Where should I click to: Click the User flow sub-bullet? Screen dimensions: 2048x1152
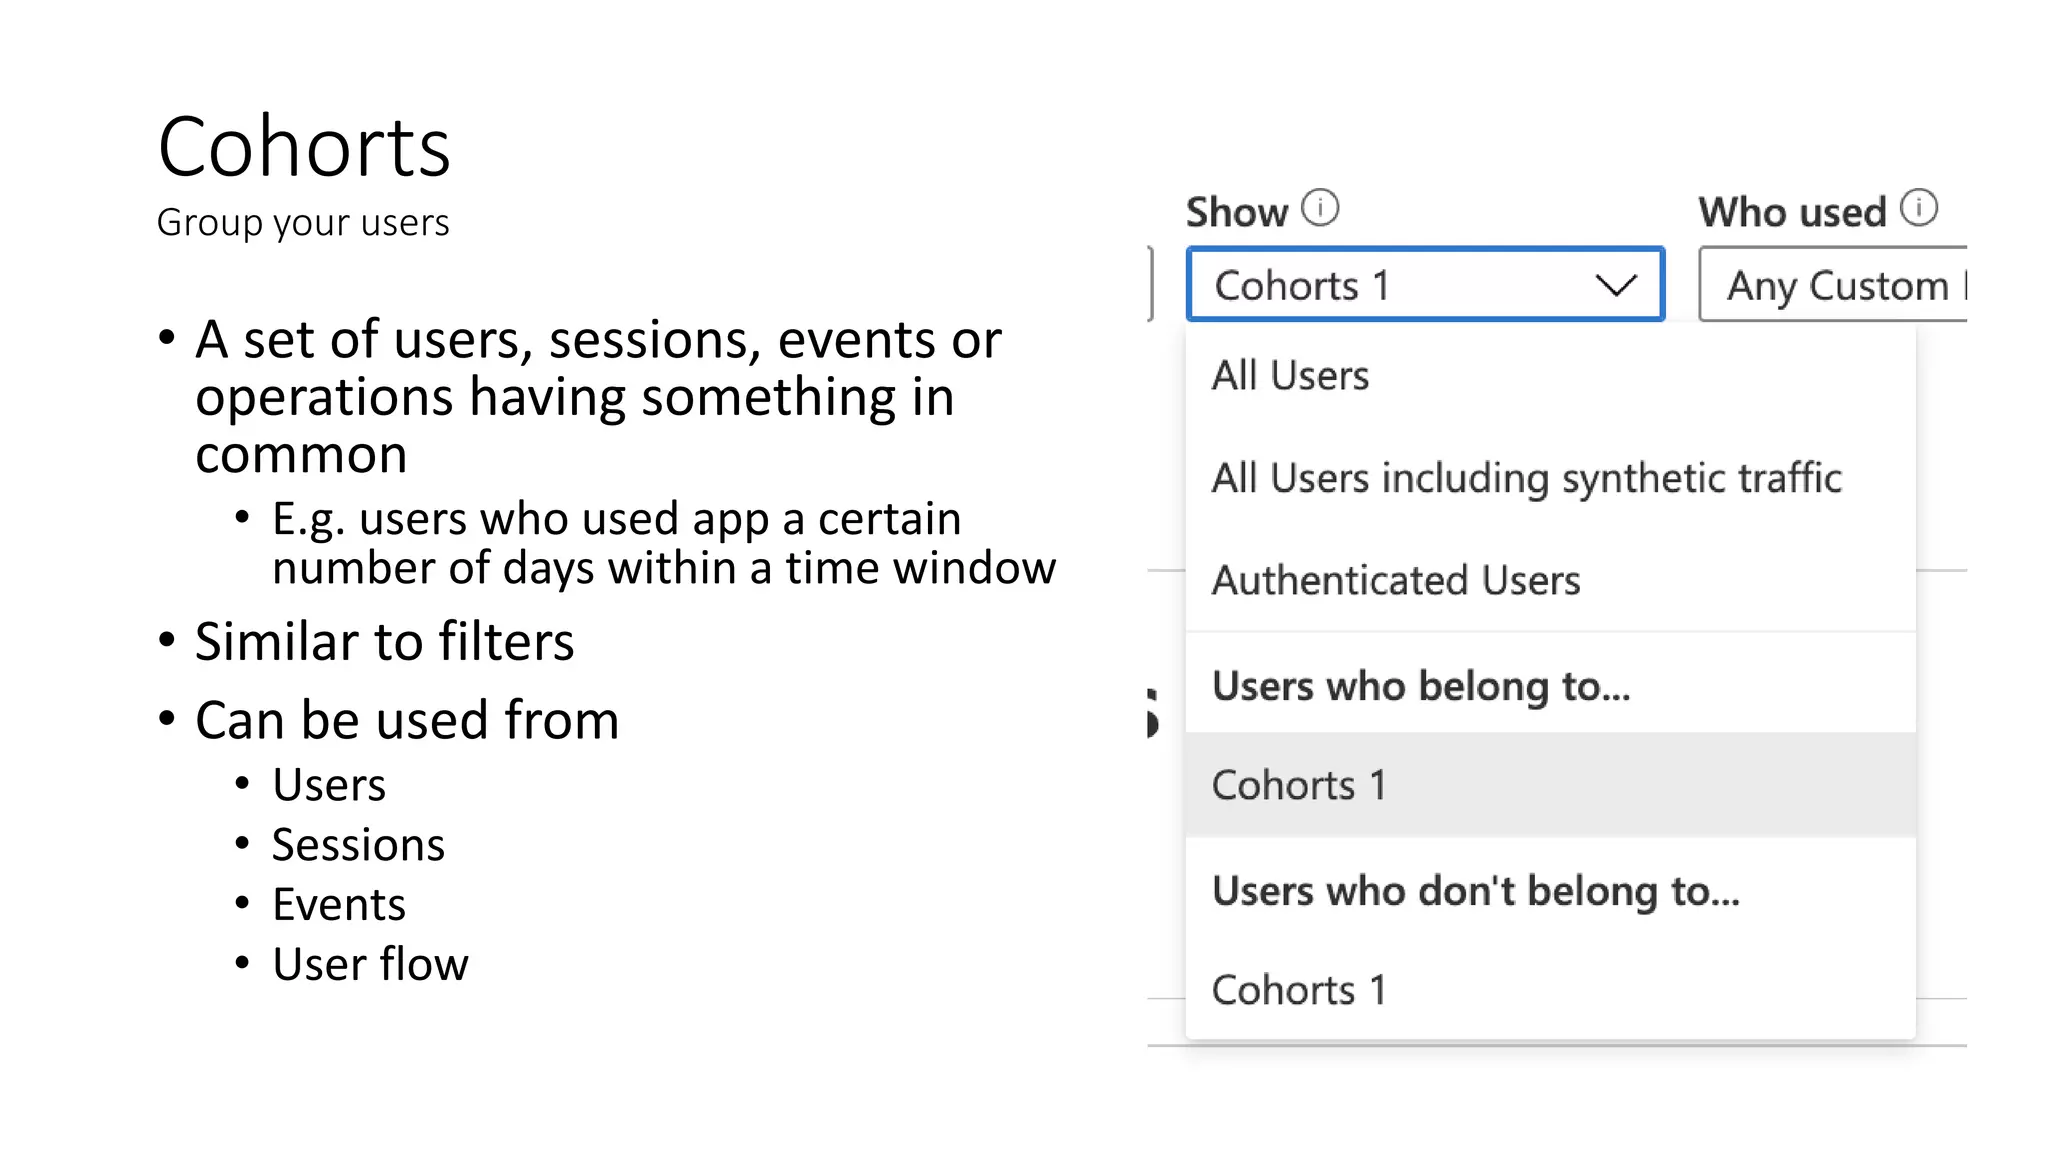point(370,965)
